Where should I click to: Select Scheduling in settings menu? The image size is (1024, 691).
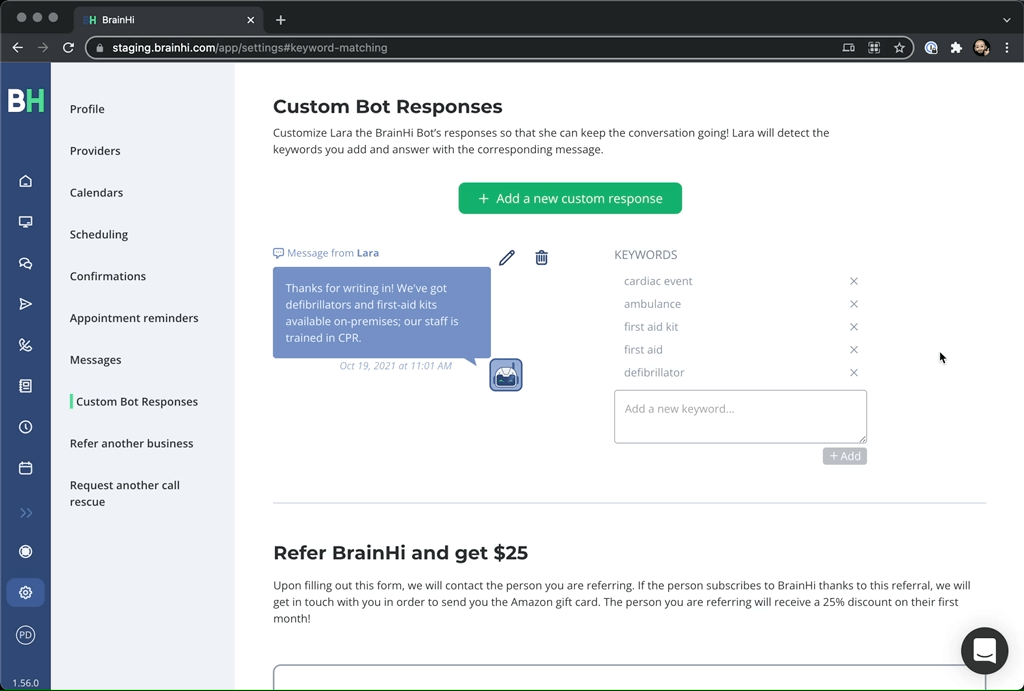click(99, 234)
